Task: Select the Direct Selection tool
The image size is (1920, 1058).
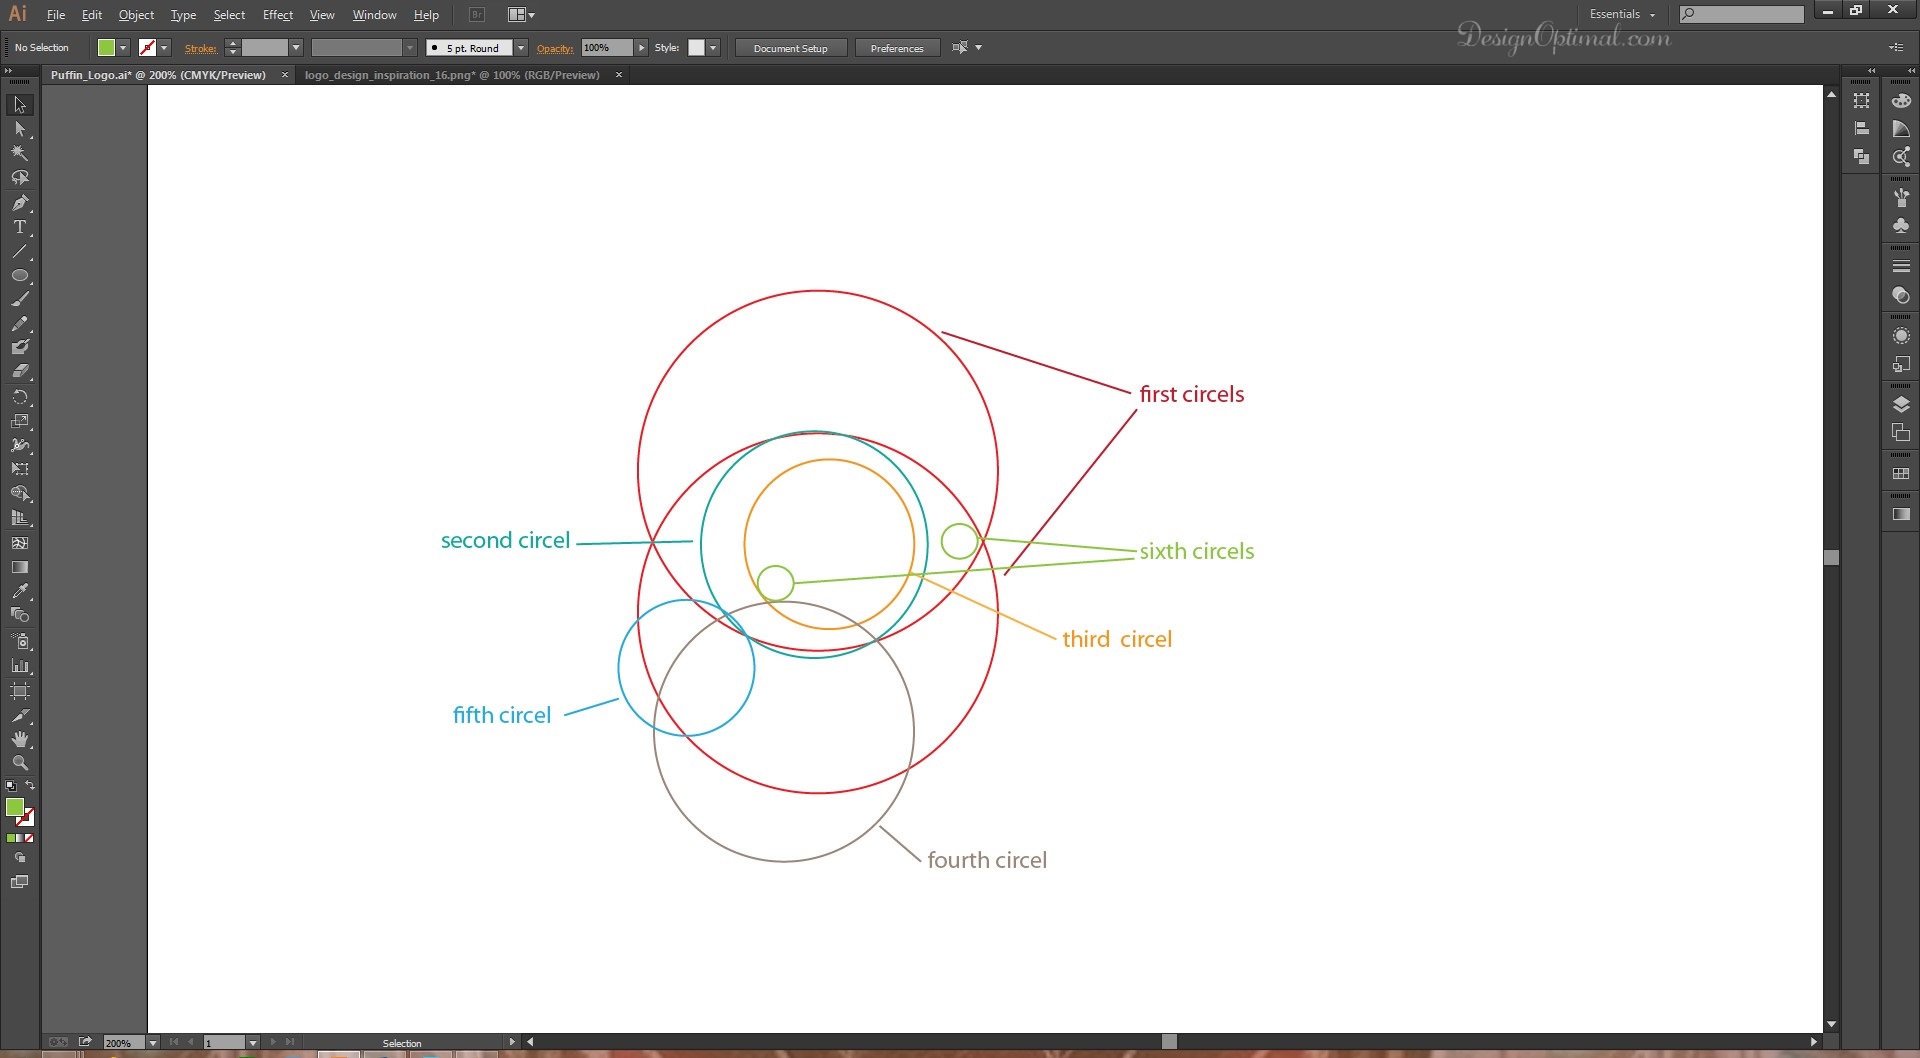Action: 19,129
